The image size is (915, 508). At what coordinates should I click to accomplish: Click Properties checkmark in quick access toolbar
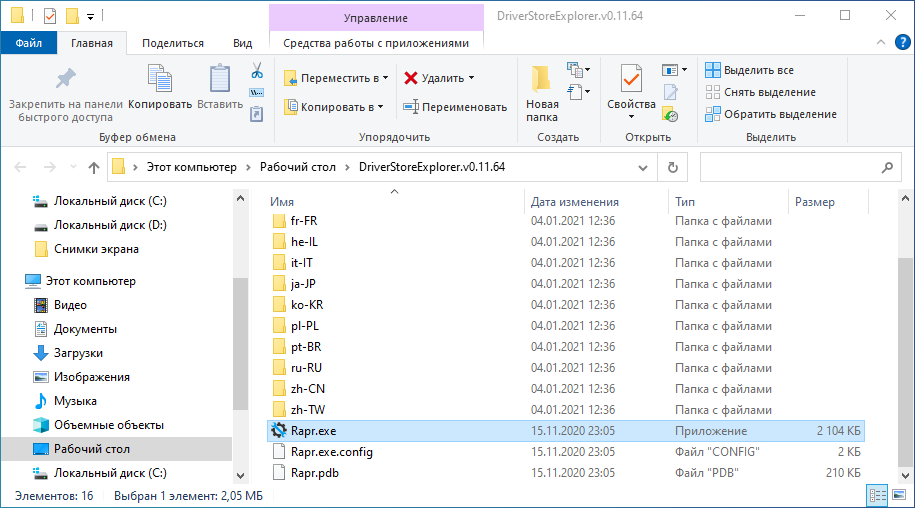50,16
